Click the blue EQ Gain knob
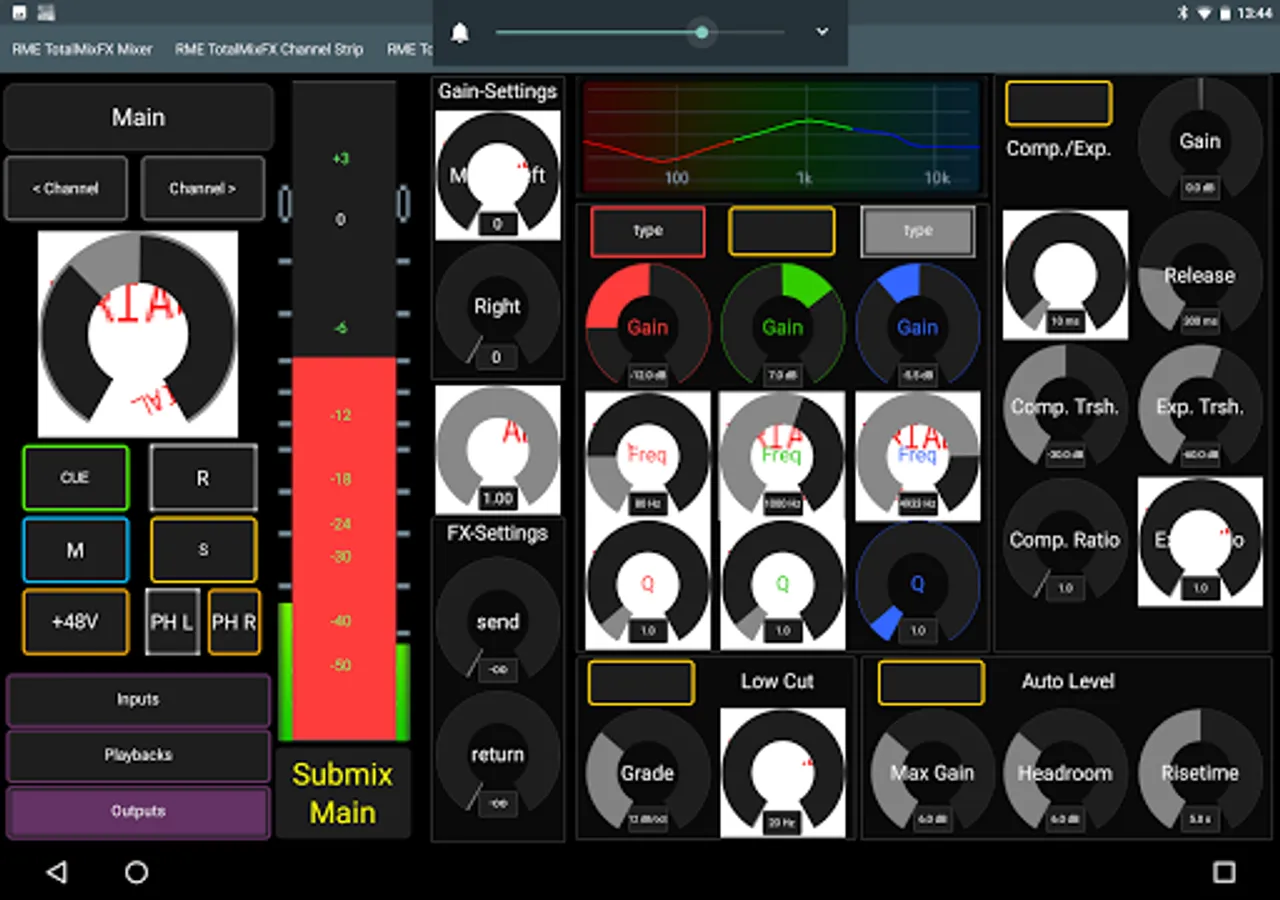Screen dimensions: 1280x900 coord(917,326)
